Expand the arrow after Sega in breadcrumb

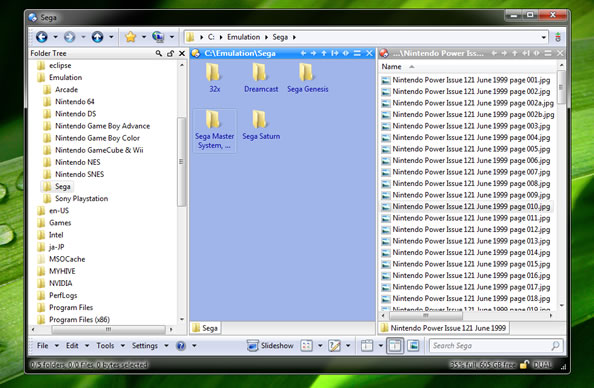click(x=294, y=37)
